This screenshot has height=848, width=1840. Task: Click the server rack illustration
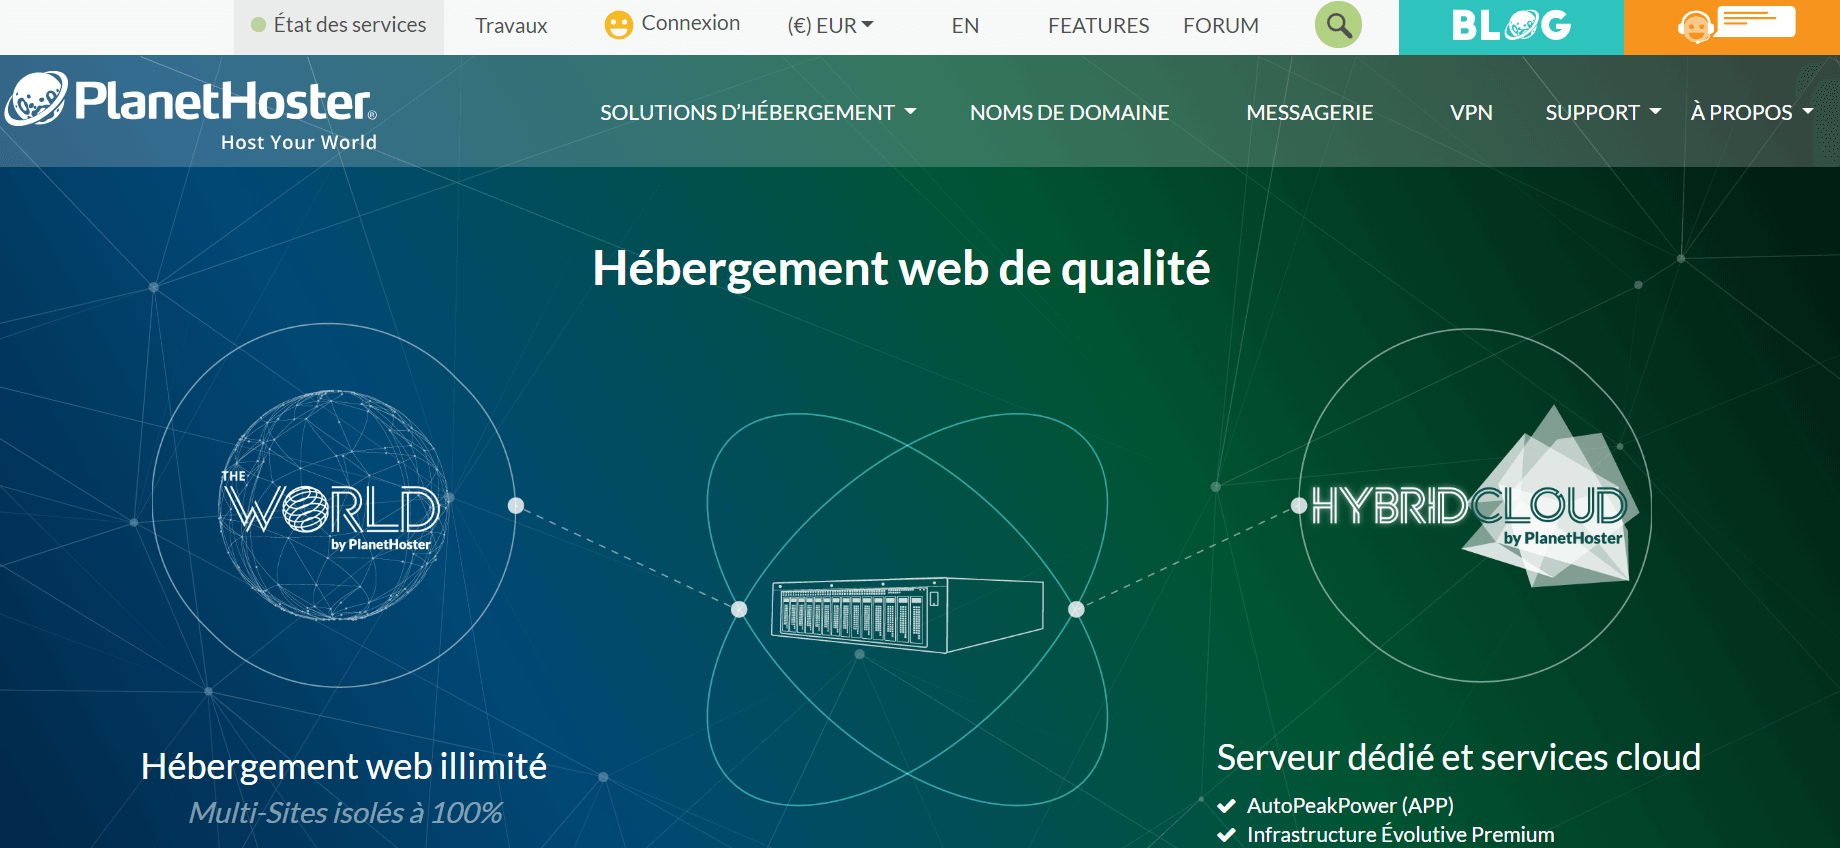907,615
